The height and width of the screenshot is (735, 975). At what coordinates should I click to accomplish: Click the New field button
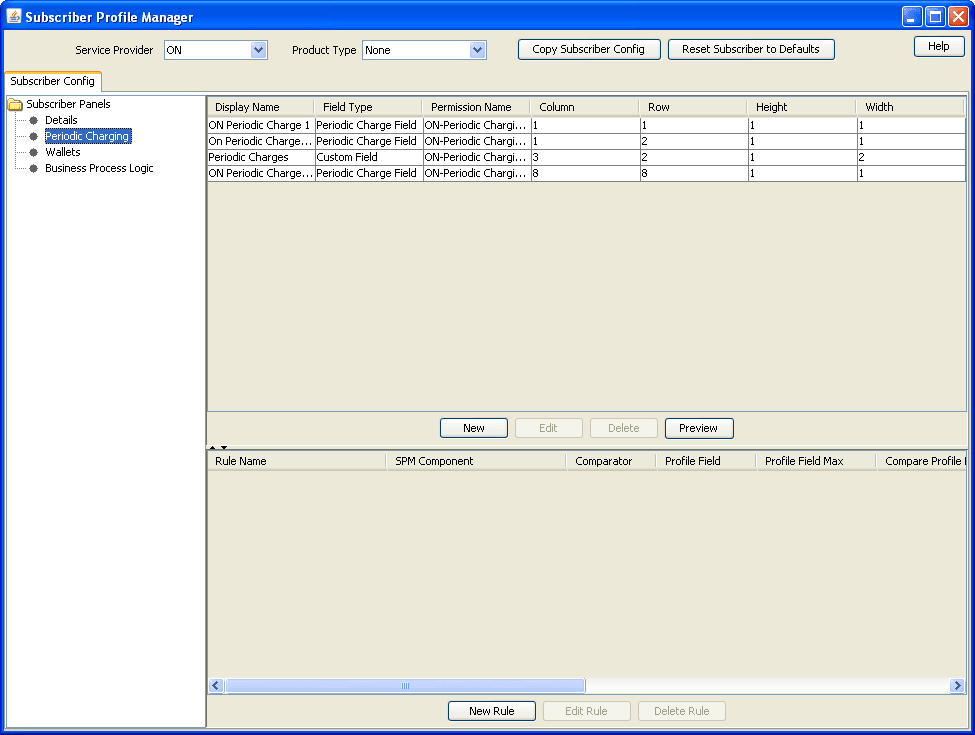(474, 428)
